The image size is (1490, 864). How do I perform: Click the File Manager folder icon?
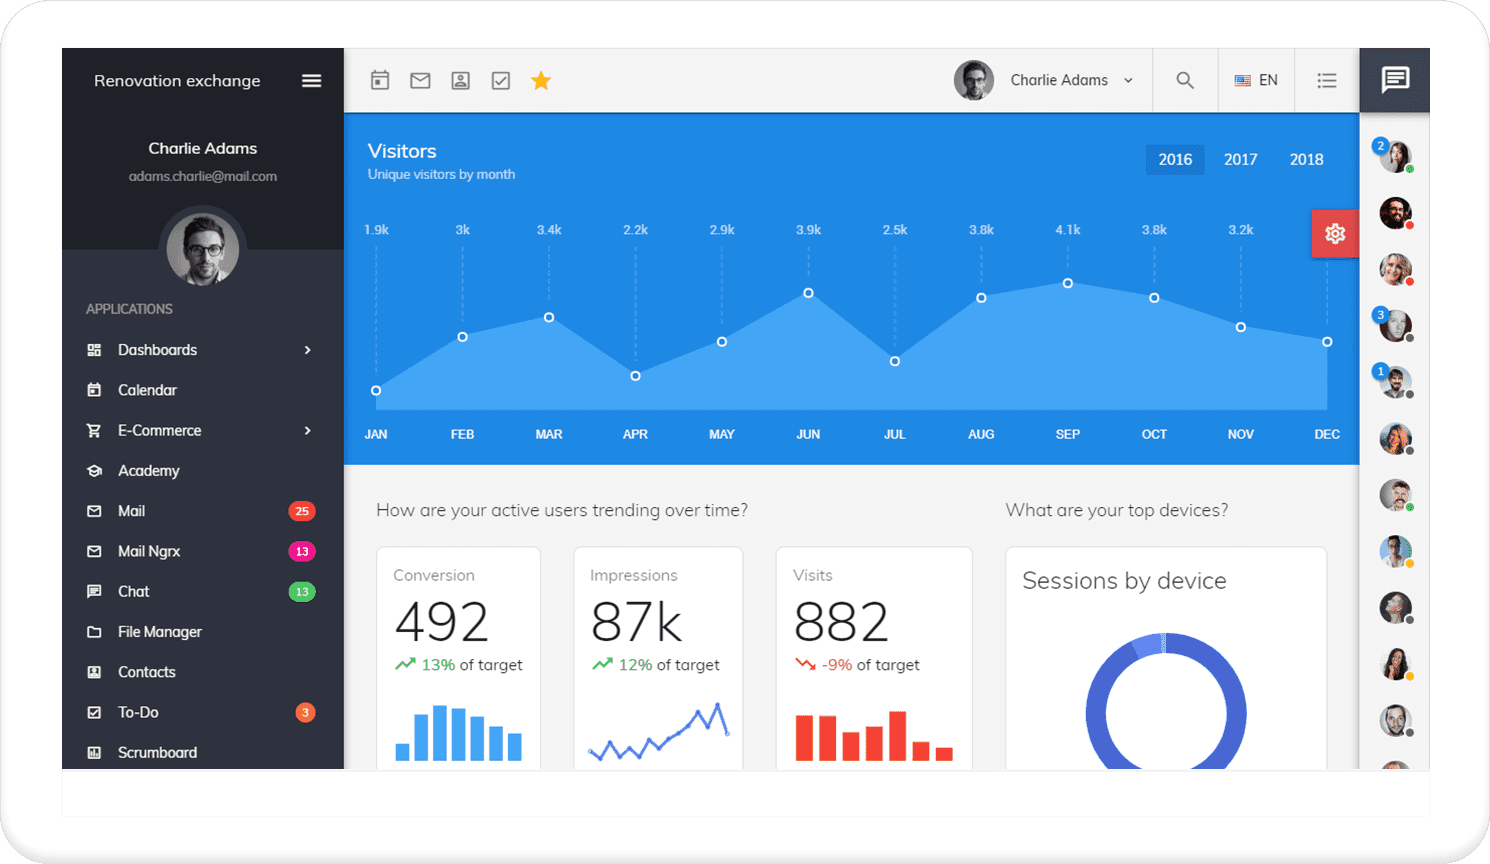pyautogui.click(x=94, y=632)
